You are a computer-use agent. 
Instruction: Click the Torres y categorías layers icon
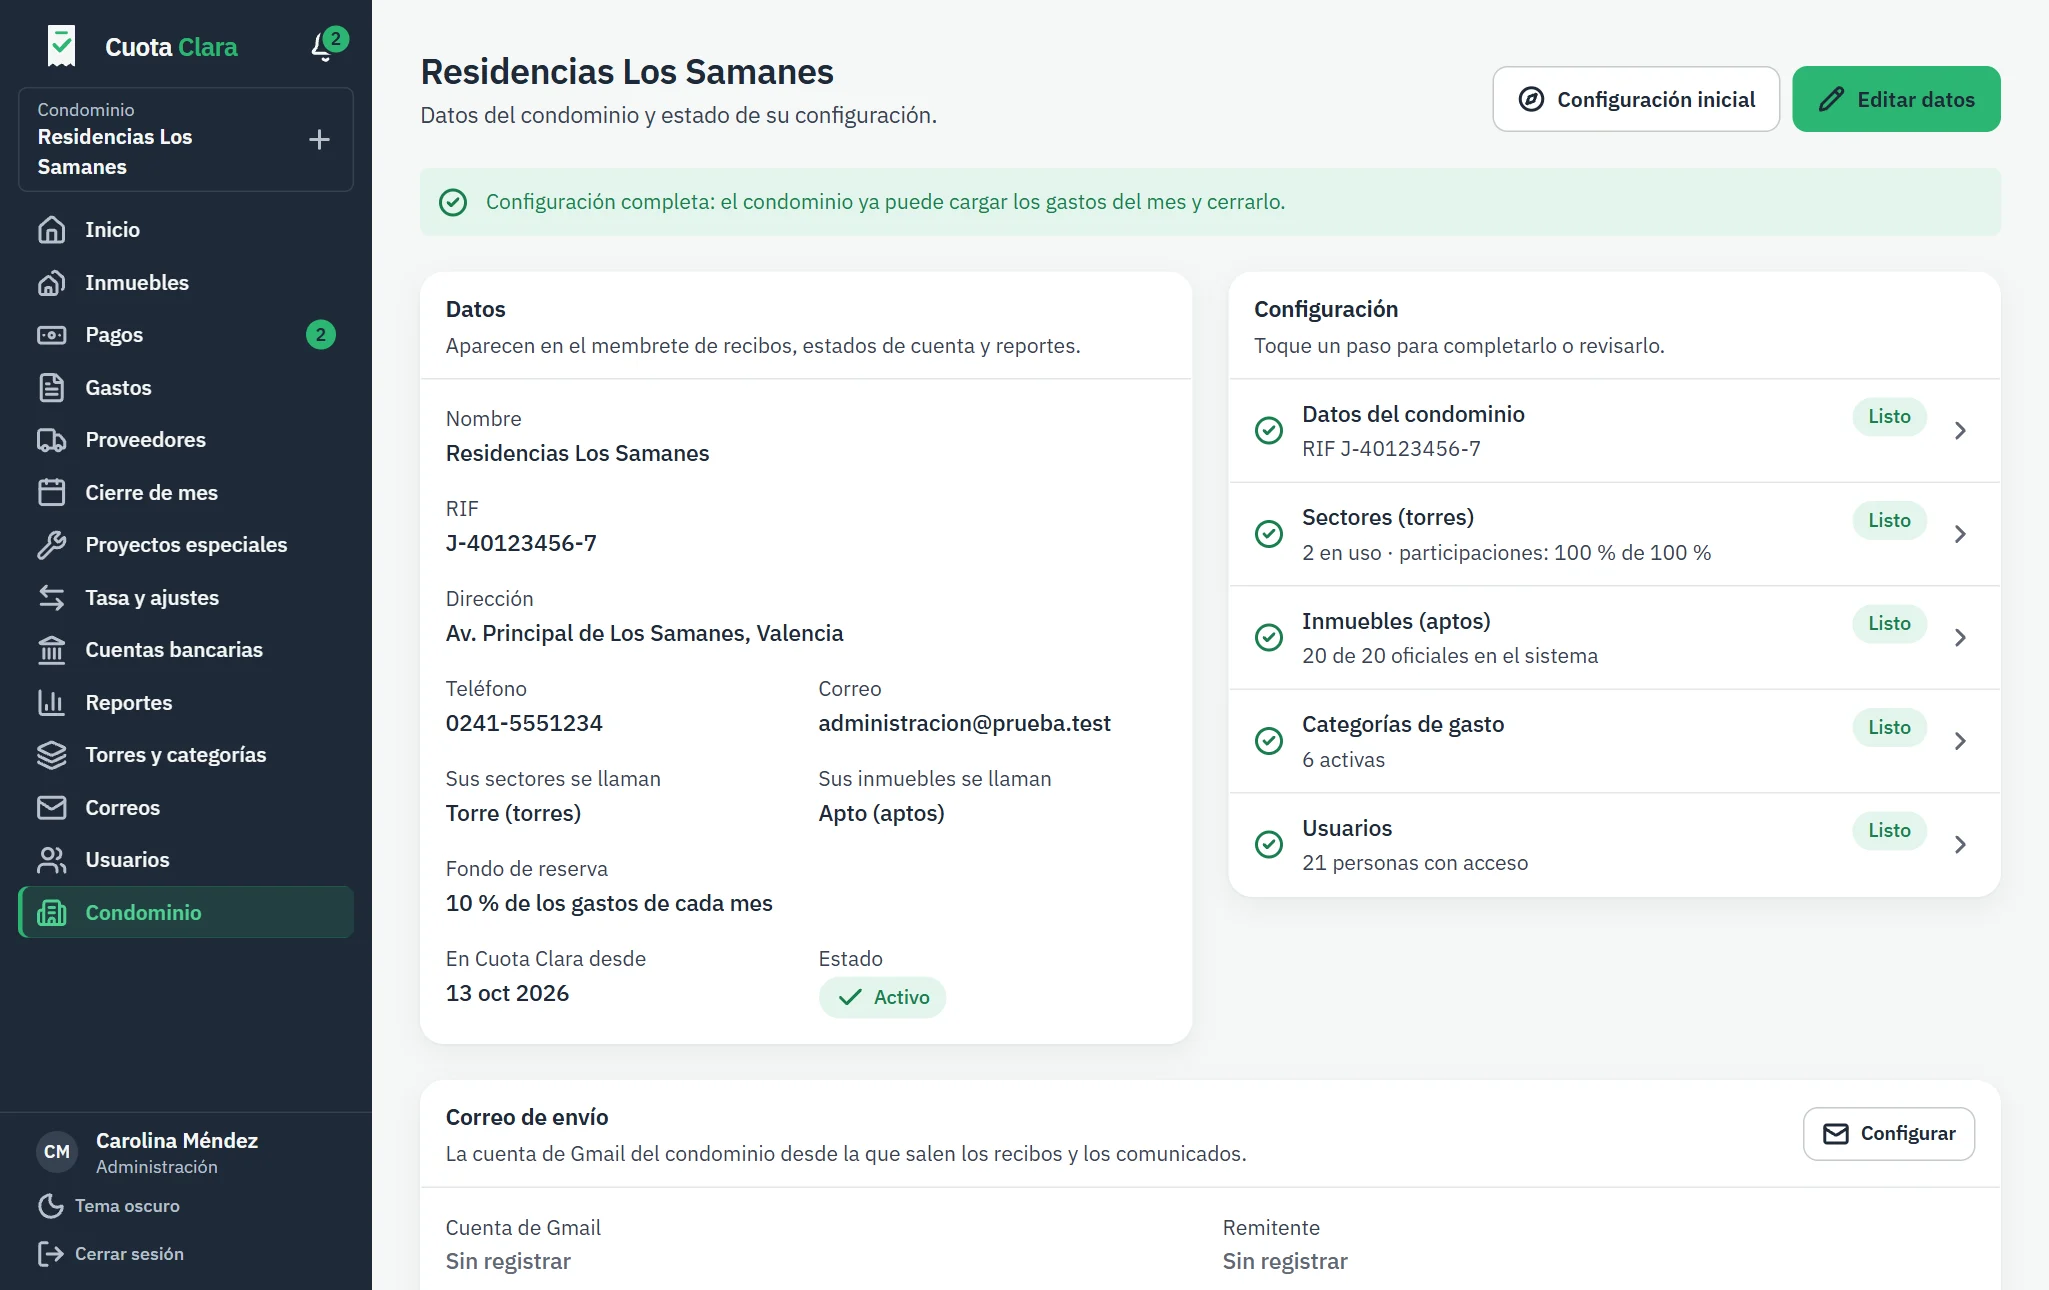(x=51, y=755)
